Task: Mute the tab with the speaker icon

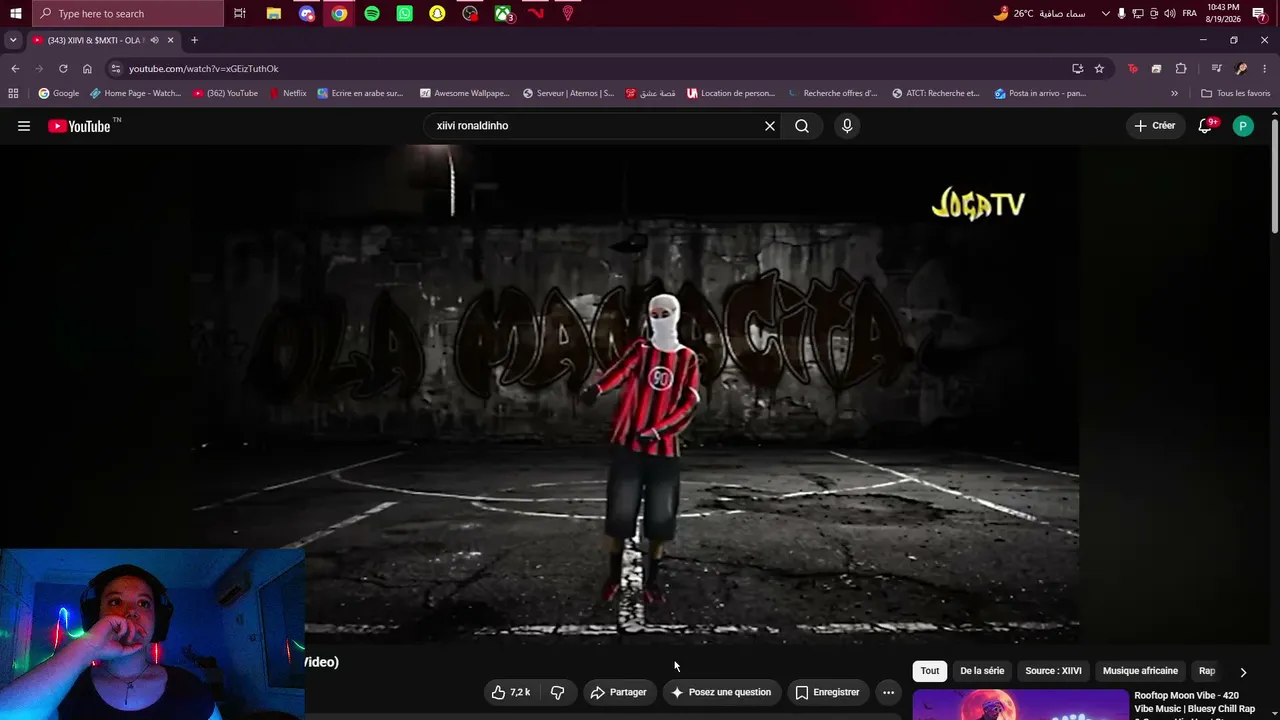Action: 155,40
